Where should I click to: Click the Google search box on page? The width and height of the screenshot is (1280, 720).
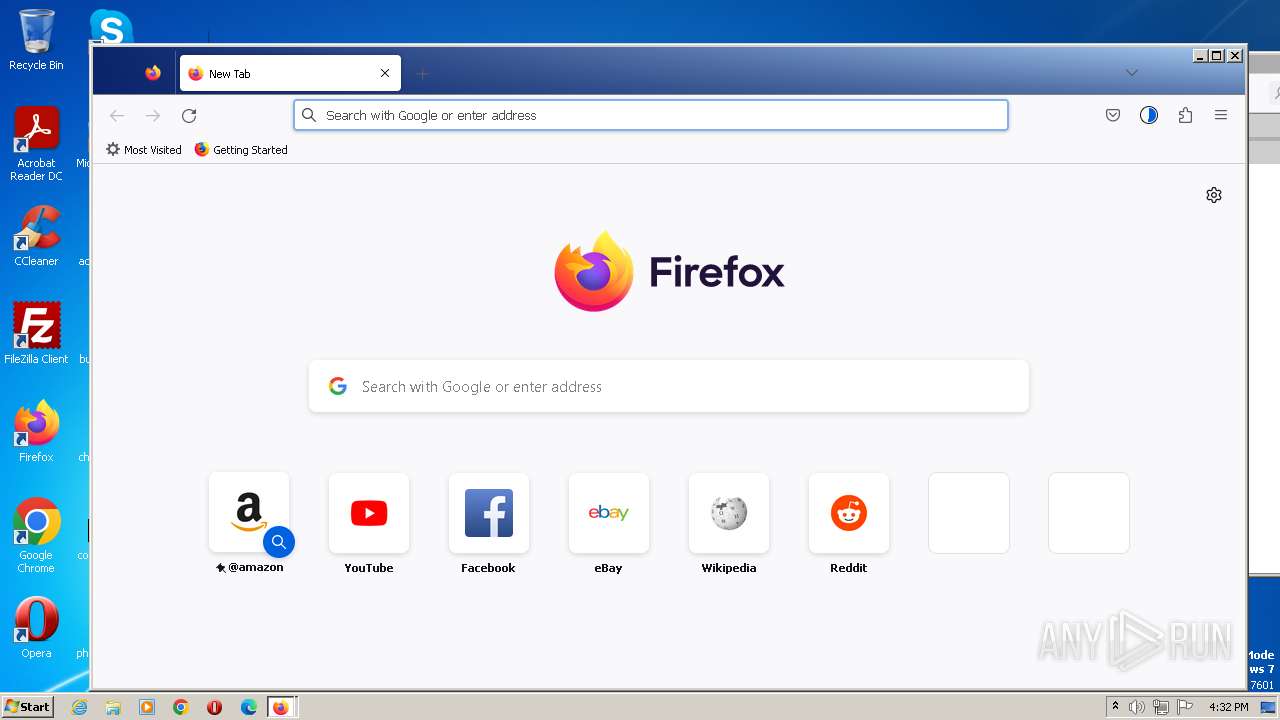coord(669,386)
